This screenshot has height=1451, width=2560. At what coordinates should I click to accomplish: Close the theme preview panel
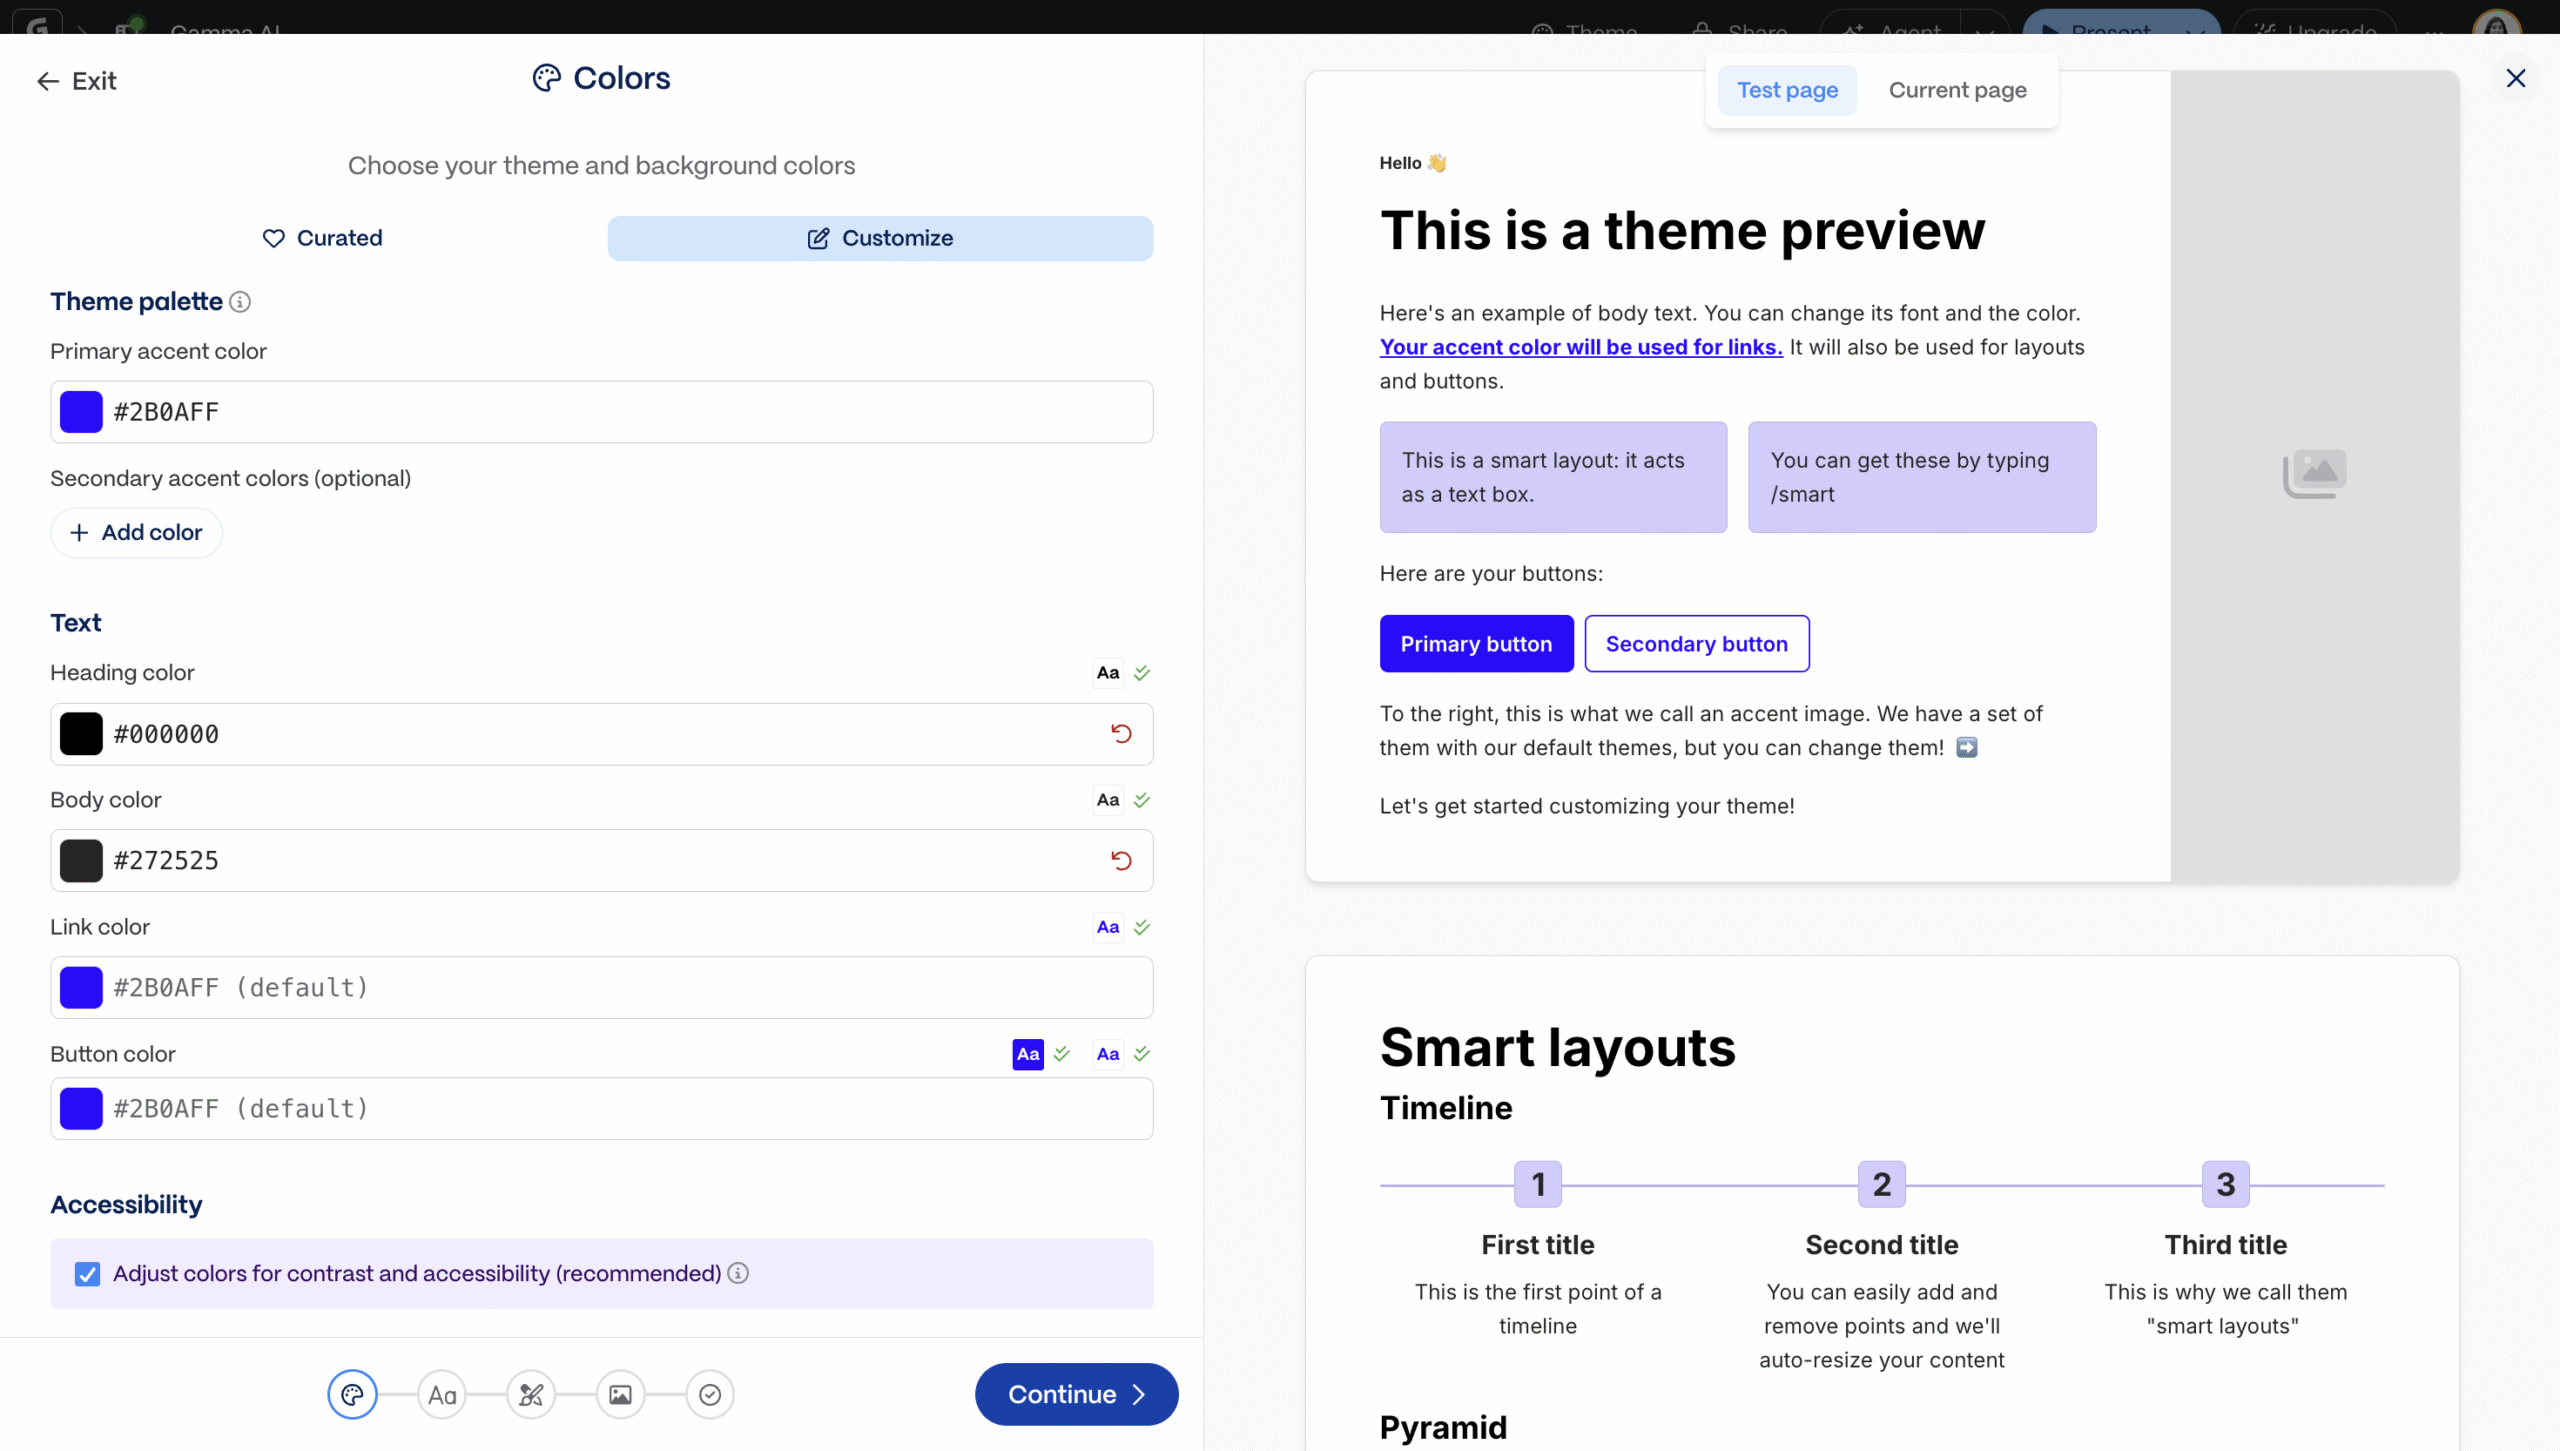[x=2516, y=78]
